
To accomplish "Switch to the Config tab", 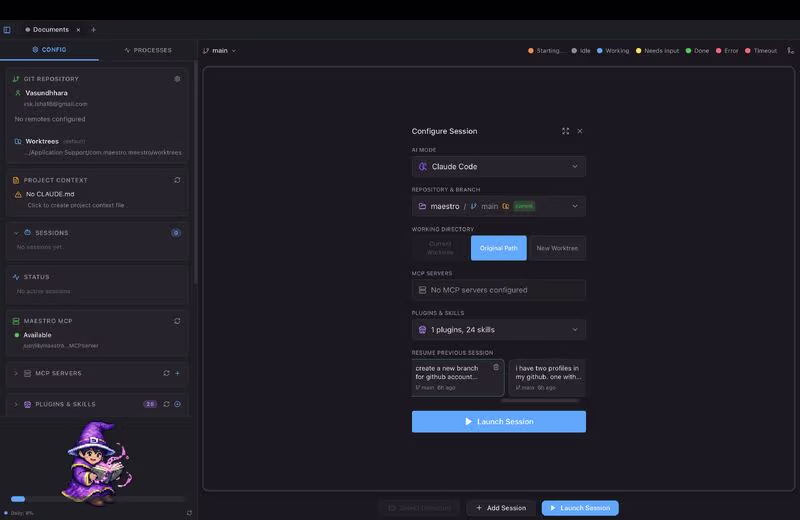I will (x=49, y=49).
